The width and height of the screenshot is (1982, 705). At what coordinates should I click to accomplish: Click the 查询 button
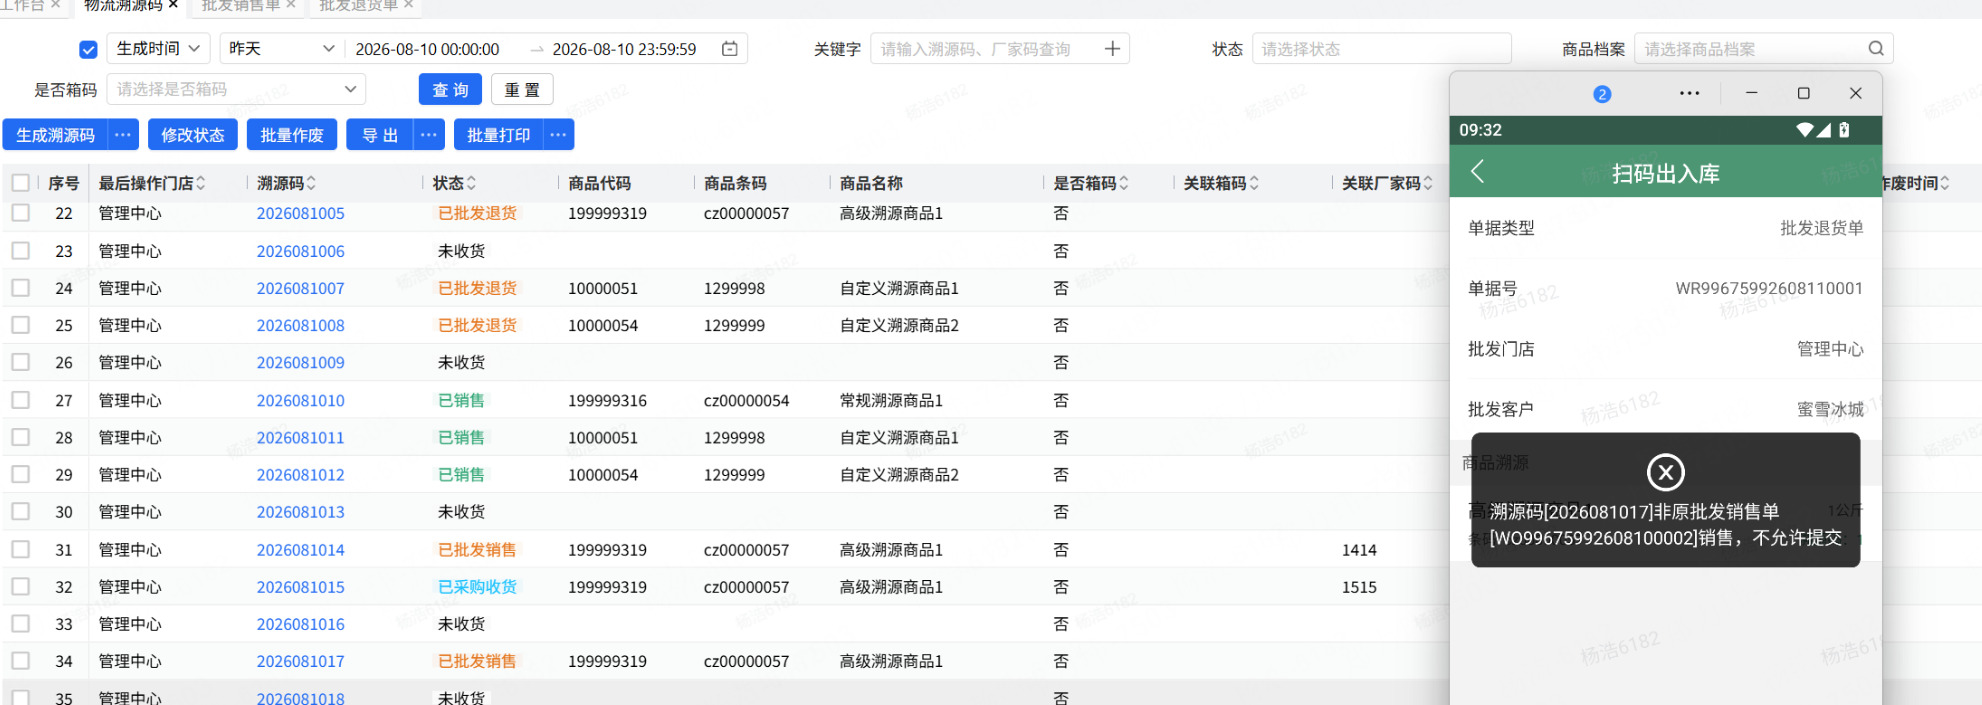(450, 89)
